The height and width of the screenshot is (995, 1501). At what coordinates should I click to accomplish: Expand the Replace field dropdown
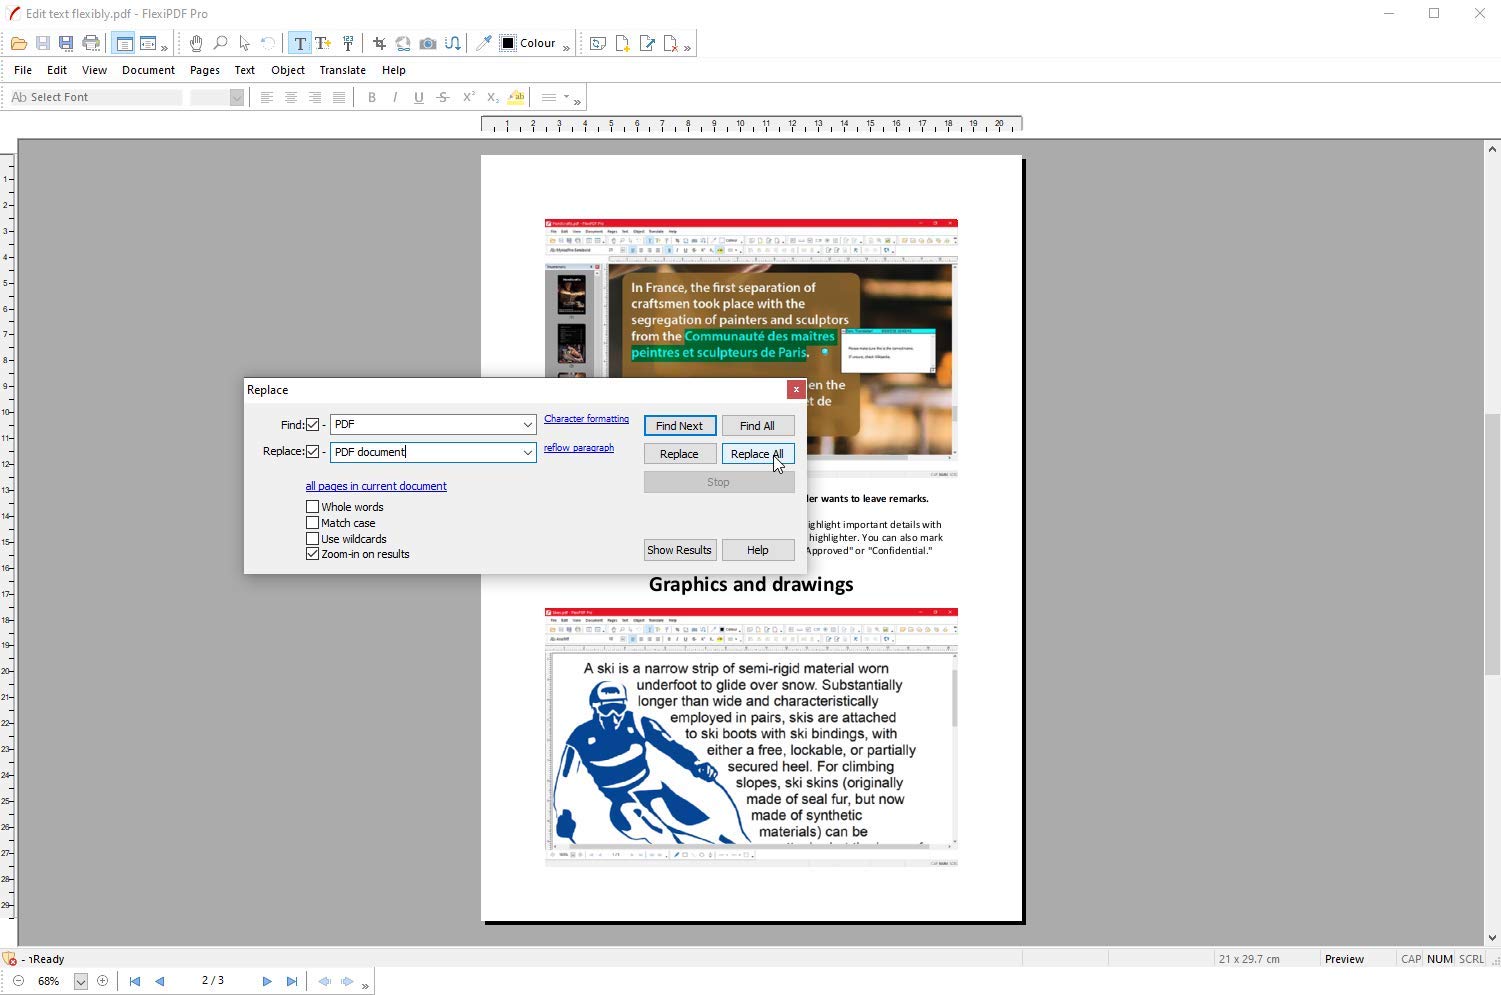point(527,453)
